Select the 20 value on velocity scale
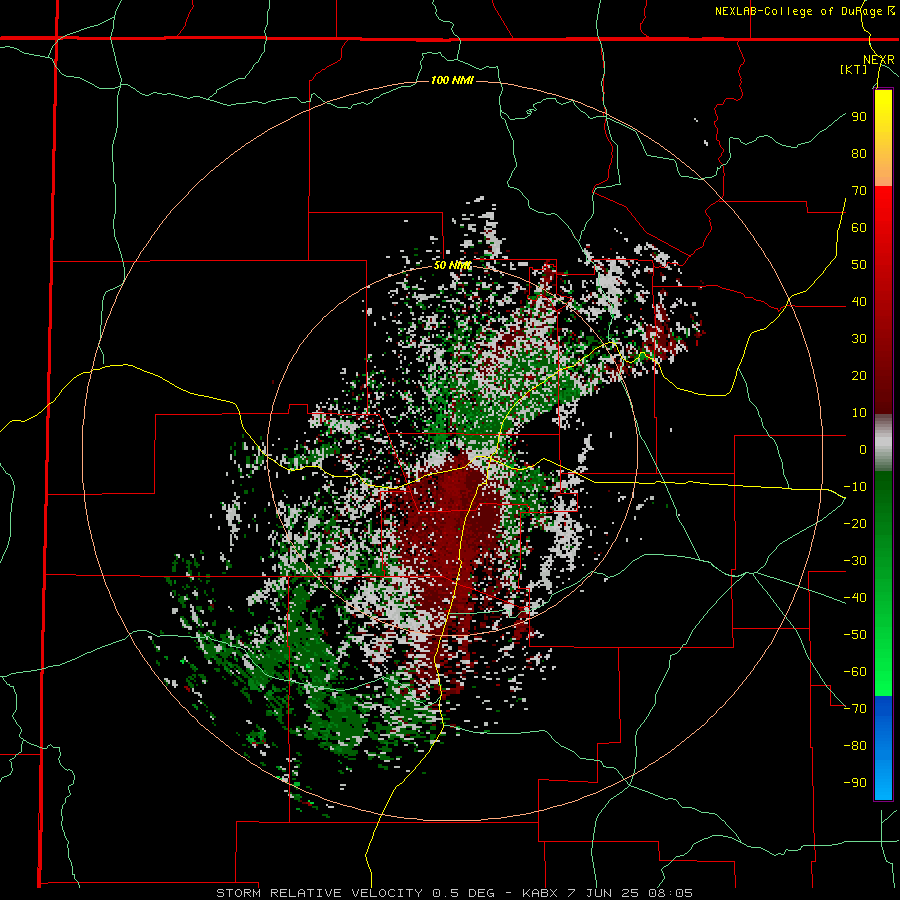This screenshot has width=900, height=900. coord(859,376)
